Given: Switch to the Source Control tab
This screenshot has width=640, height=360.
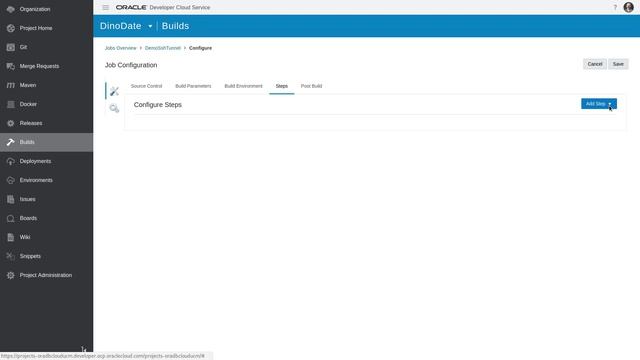Looking at the screenshot, I should [x=147, y=86].
